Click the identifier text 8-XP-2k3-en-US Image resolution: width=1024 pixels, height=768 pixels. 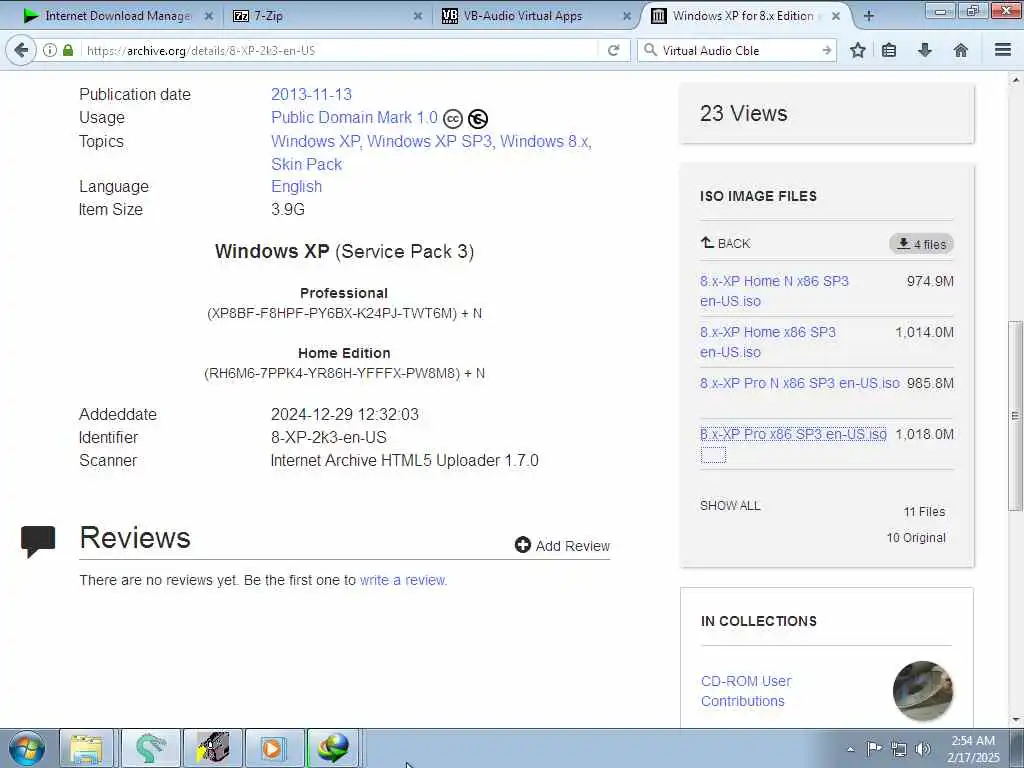(x=328, y=437)
